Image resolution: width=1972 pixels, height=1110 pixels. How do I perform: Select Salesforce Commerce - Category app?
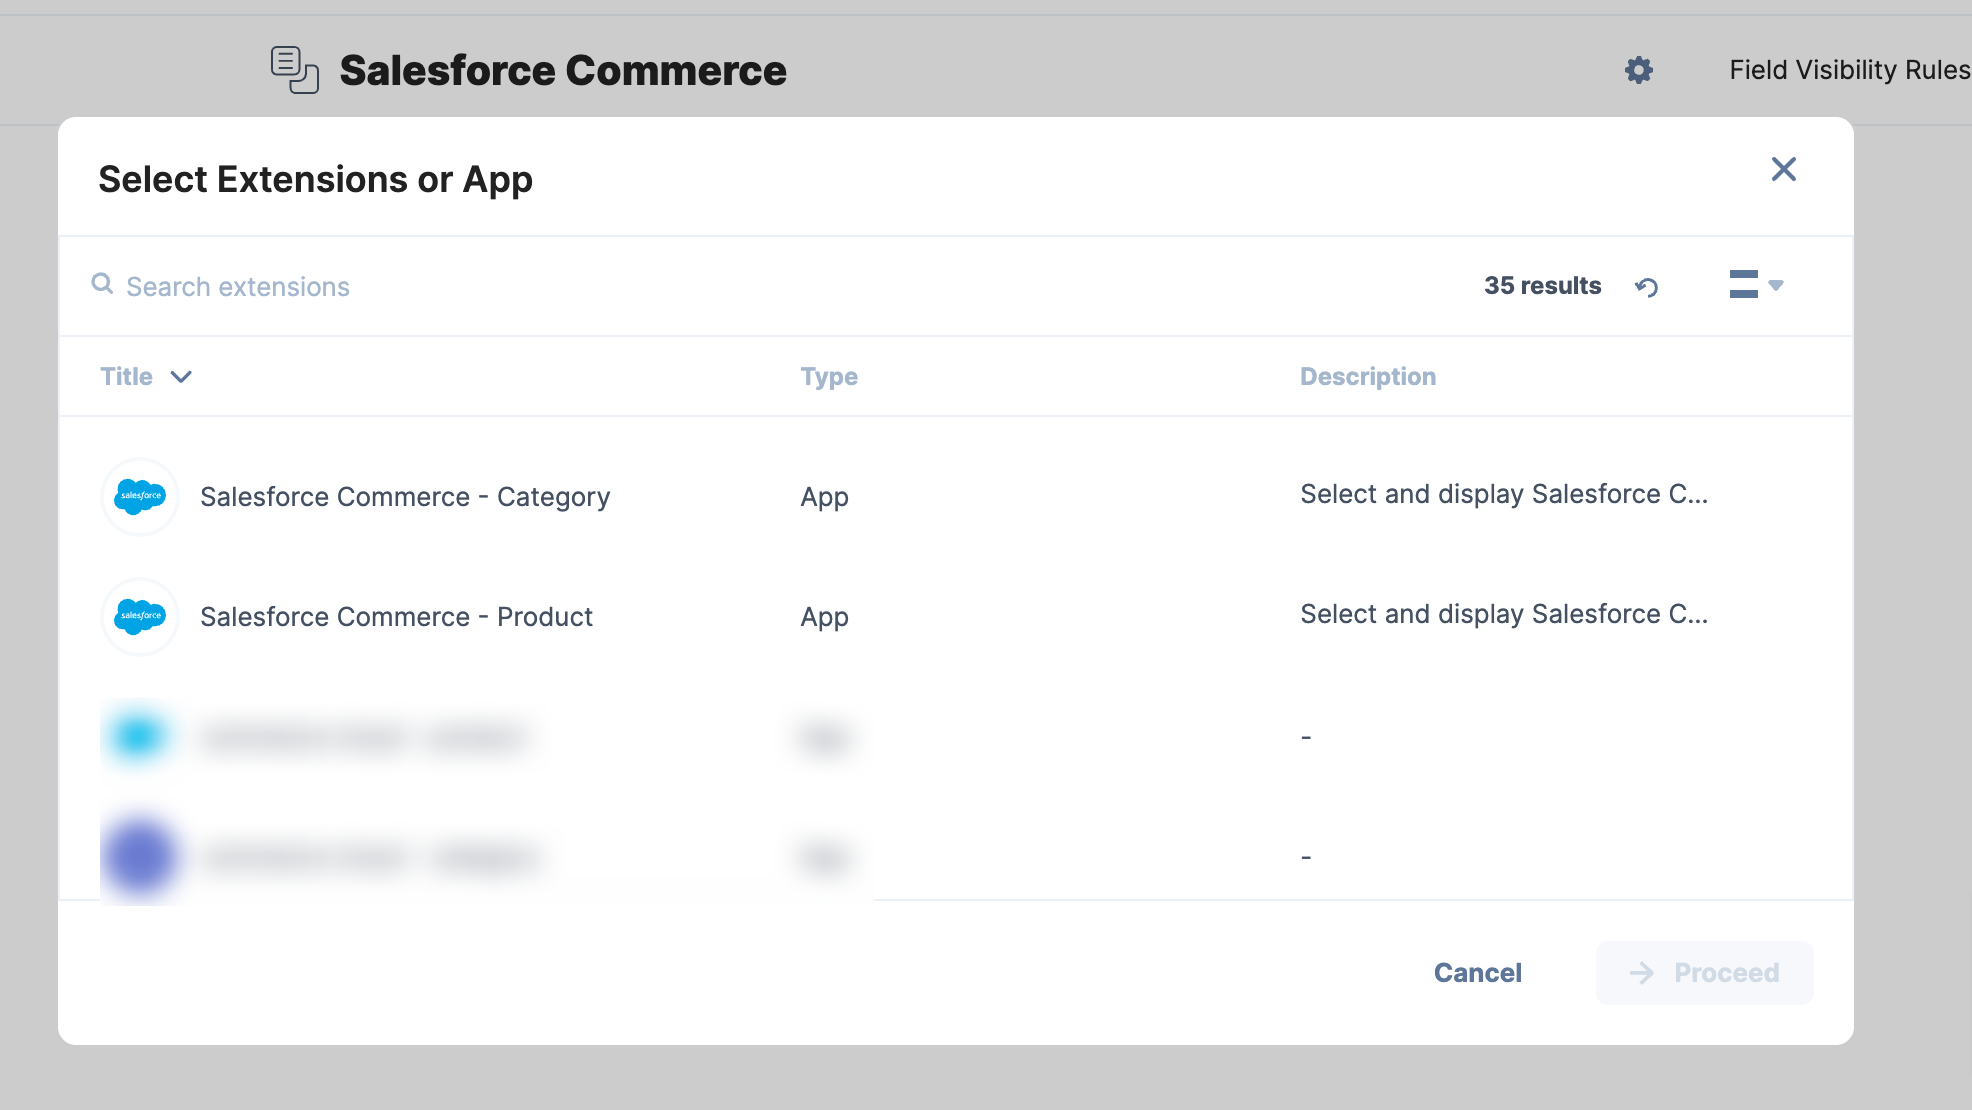(405, 497)
